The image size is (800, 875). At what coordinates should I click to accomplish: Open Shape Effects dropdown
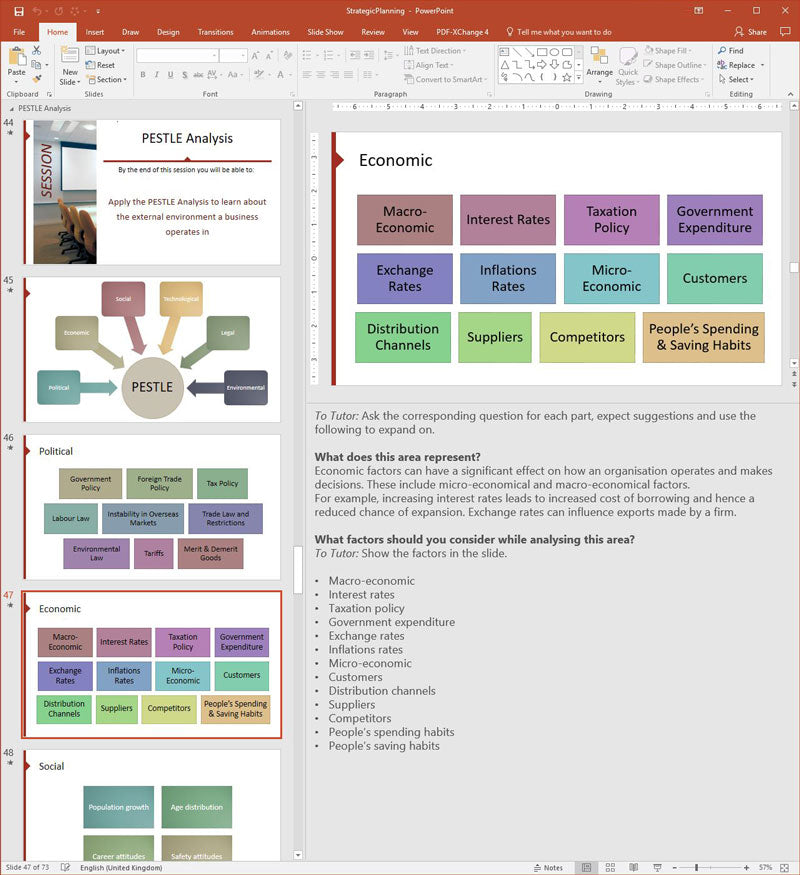674,80
